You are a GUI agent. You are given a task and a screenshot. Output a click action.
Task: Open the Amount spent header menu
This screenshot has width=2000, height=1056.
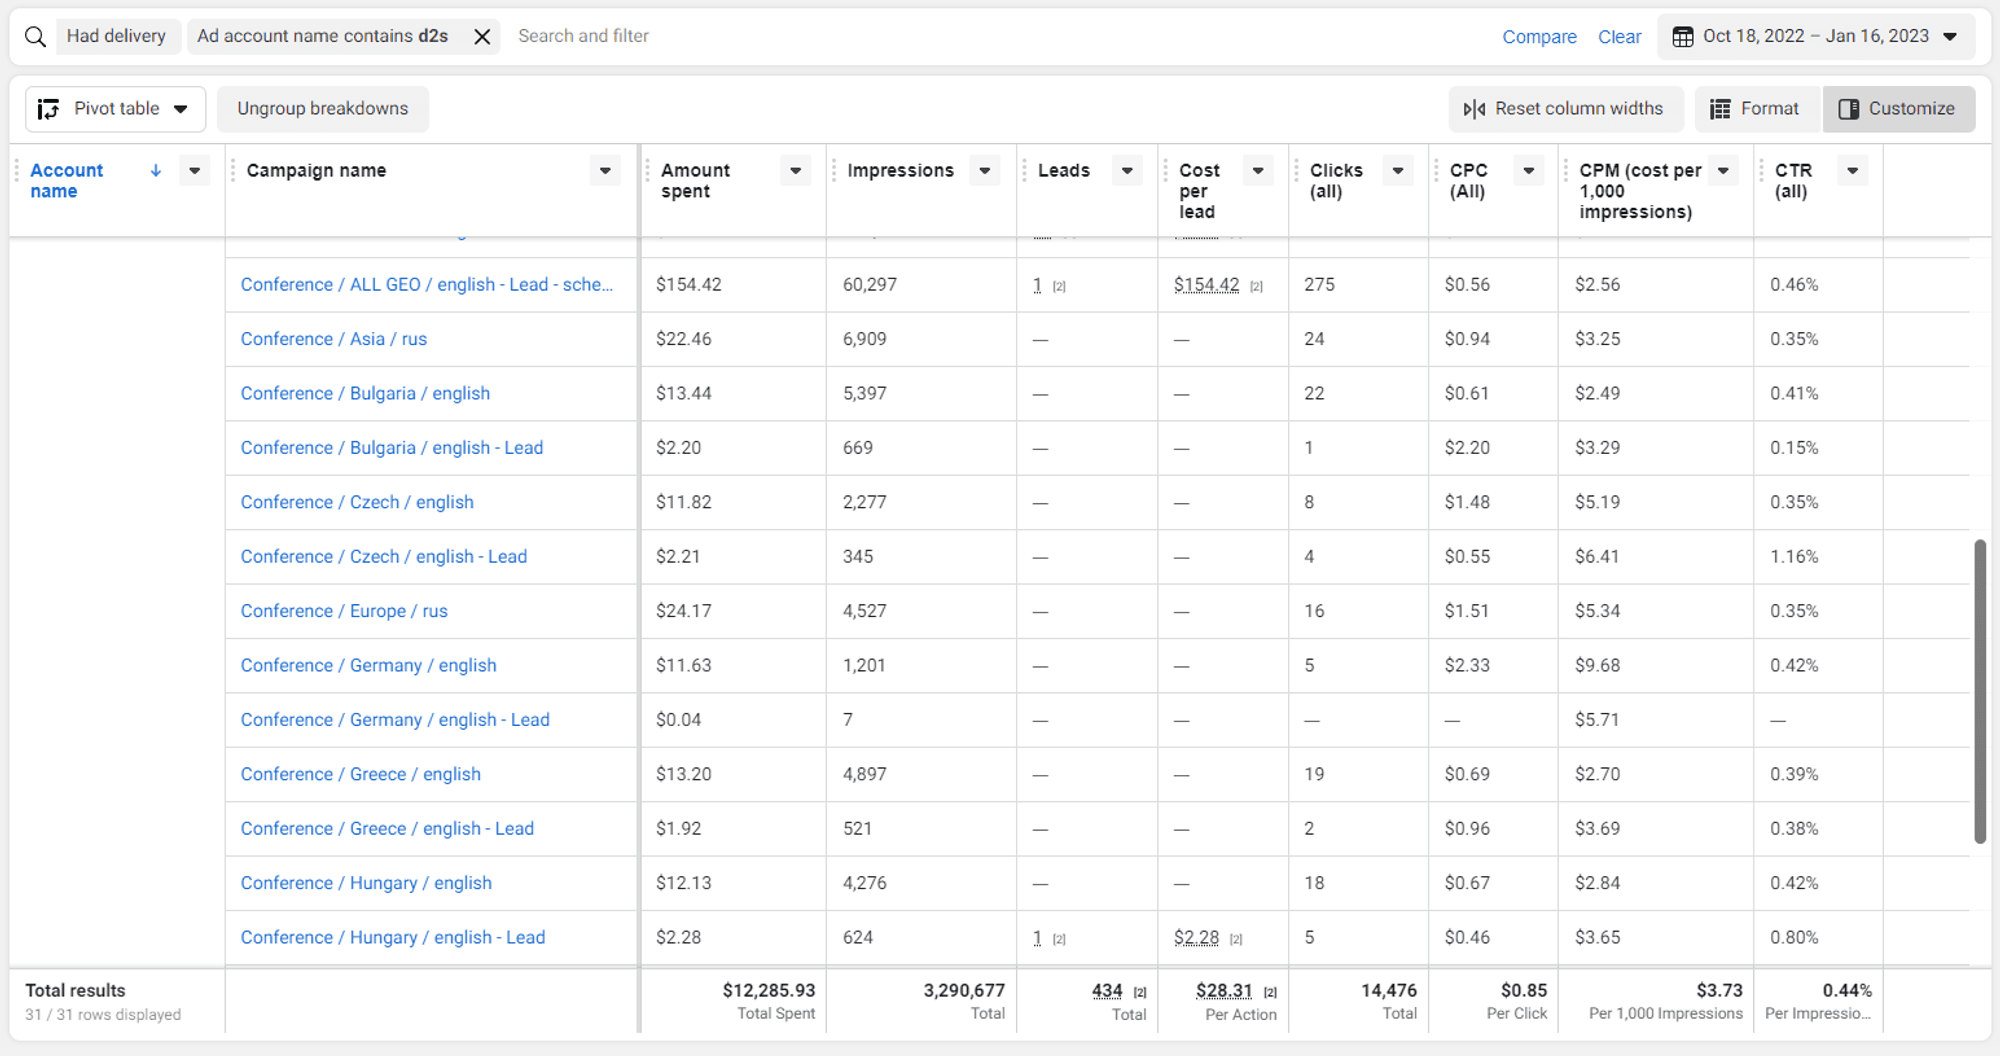[x=795, y=170]
